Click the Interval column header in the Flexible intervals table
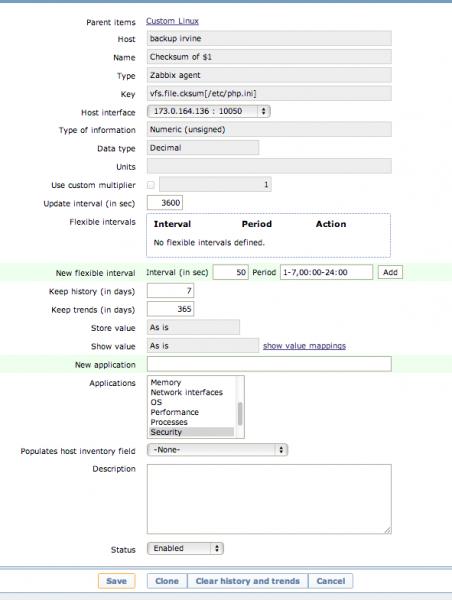This screenshot has height=600, width=452. (x=172, y=224)
